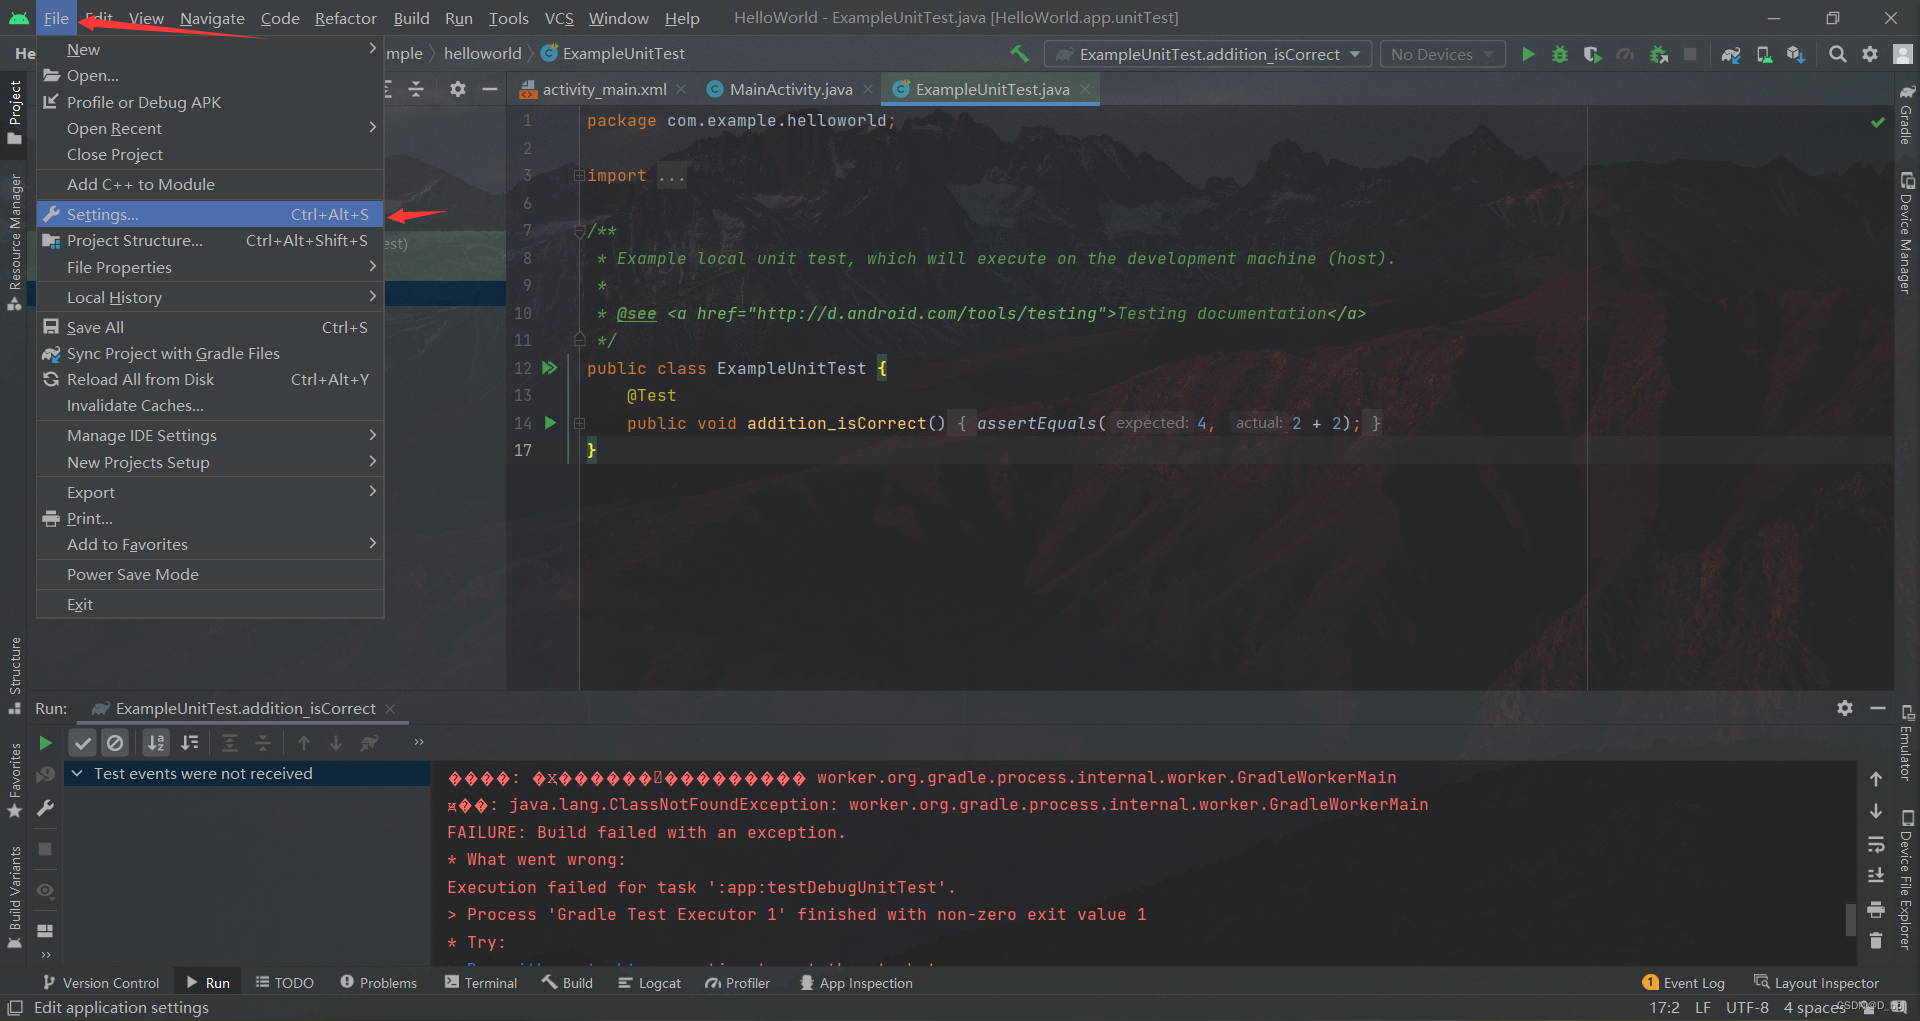Click the Debug bug icon in toolbar
Screen dimensions: 1920x1021
(x=1560, y=54)
